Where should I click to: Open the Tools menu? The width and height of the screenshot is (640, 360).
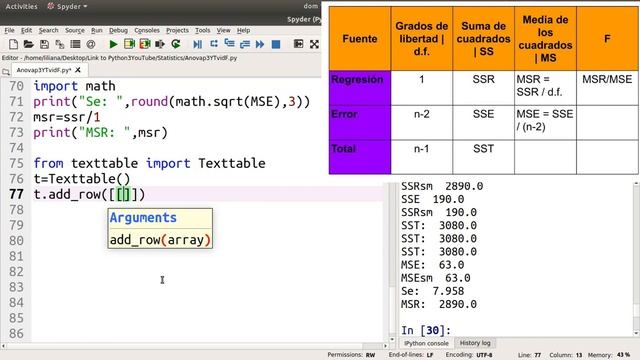[x=202, y=30]
